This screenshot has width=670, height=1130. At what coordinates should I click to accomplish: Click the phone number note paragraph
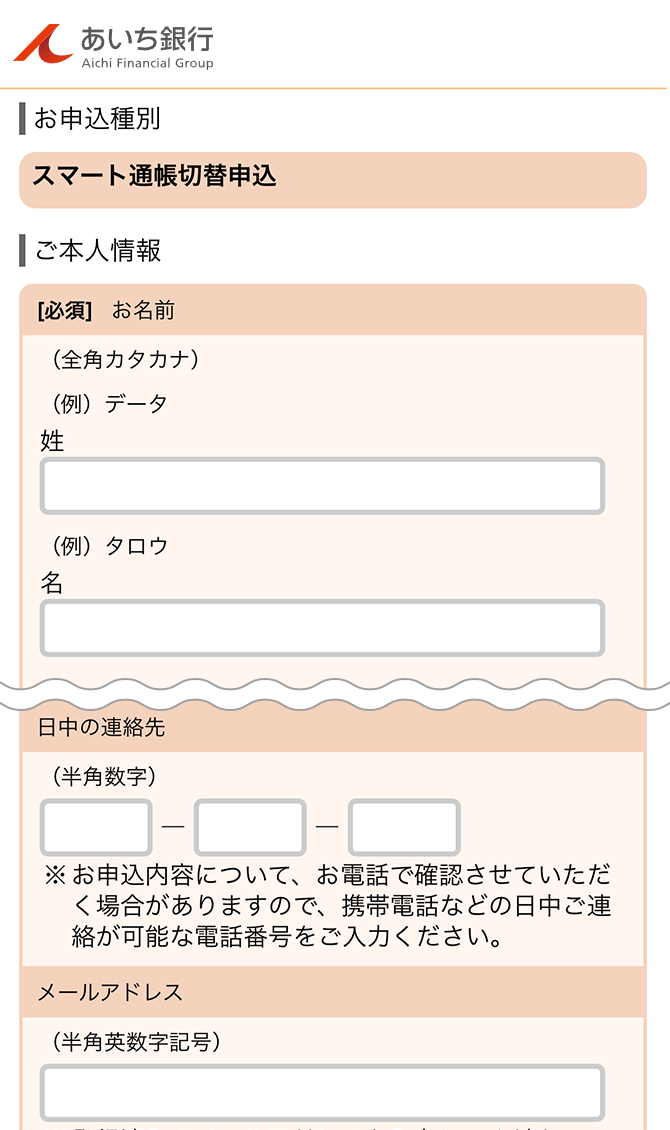(328, 906)
